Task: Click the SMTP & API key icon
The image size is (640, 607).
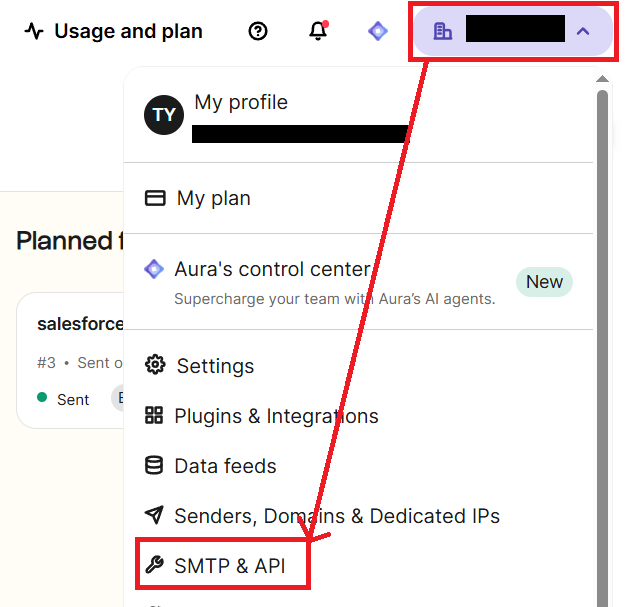Action: click(154, 565)
